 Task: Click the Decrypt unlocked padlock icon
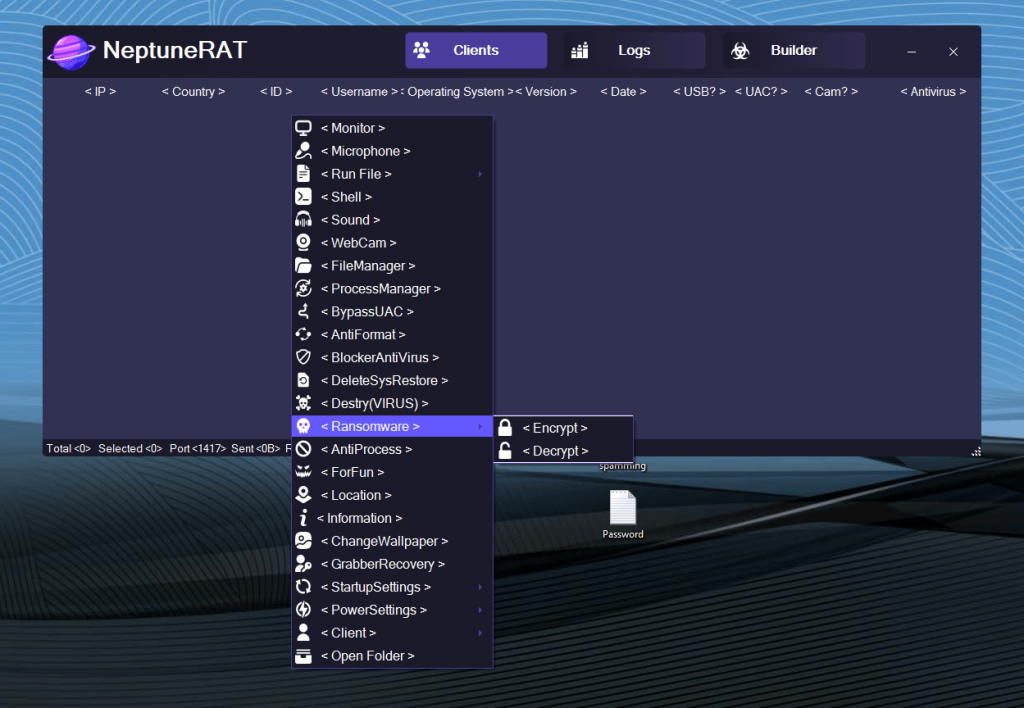click(x=506, y=450)
